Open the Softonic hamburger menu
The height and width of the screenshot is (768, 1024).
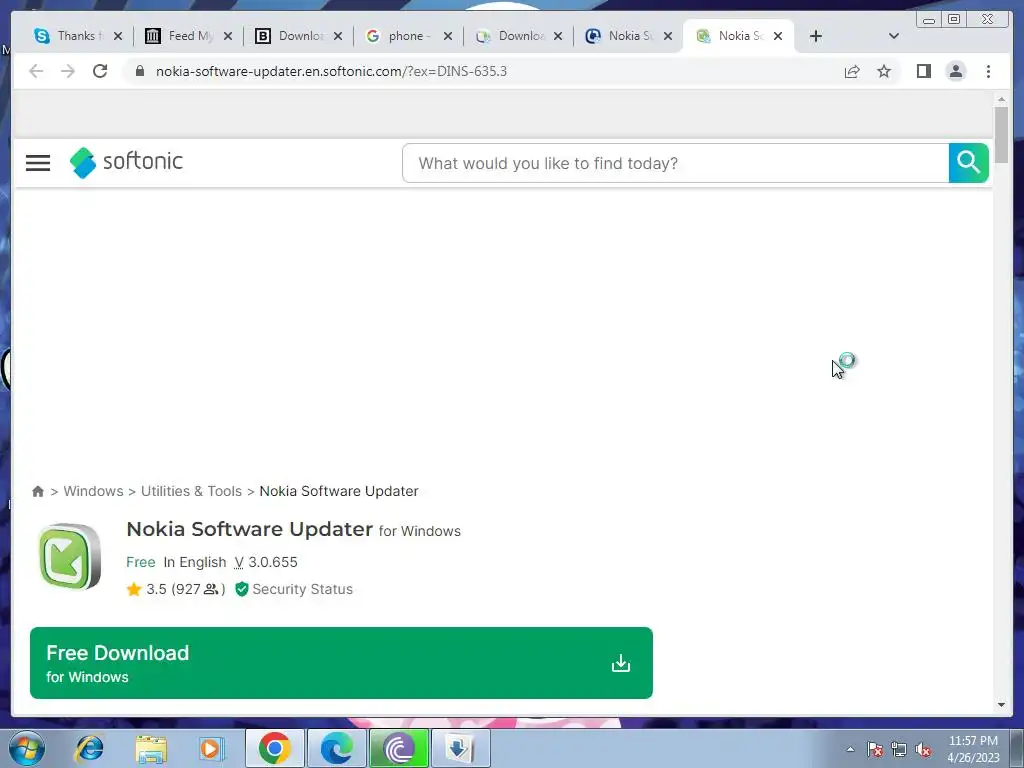coord(38,163)
